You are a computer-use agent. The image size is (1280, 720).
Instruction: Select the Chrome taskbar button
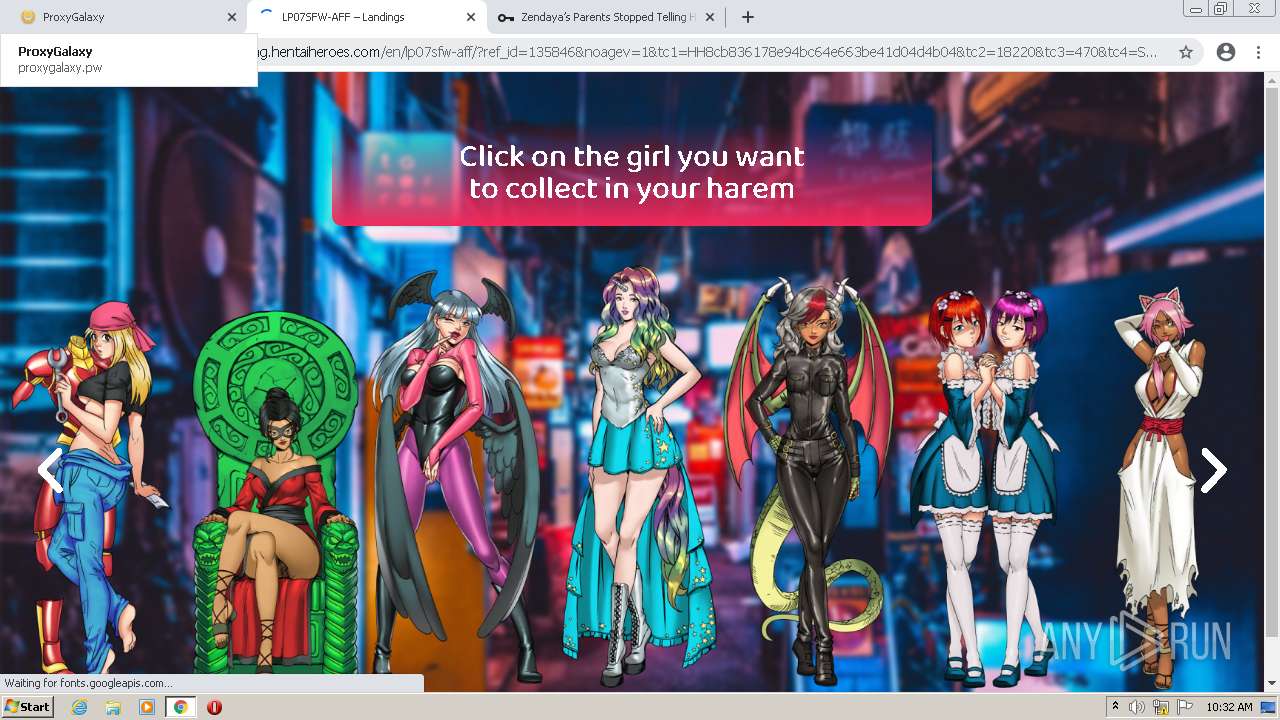pos(180,707)
